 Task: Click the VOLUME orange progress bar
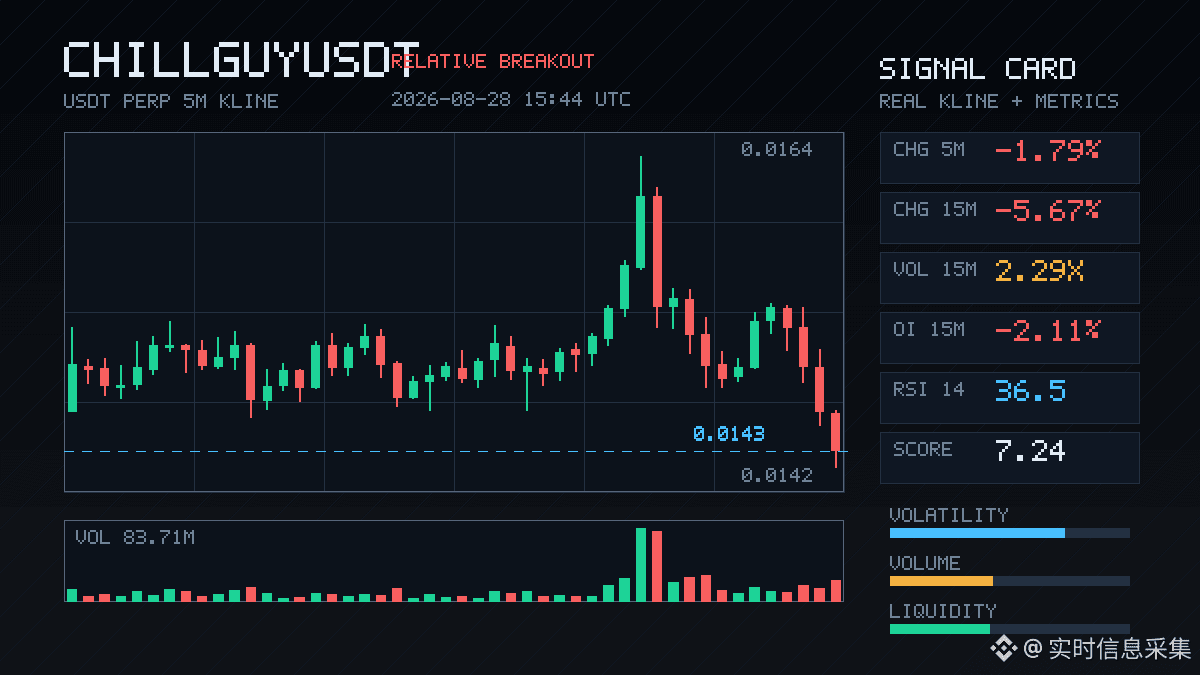coord(941,581)
